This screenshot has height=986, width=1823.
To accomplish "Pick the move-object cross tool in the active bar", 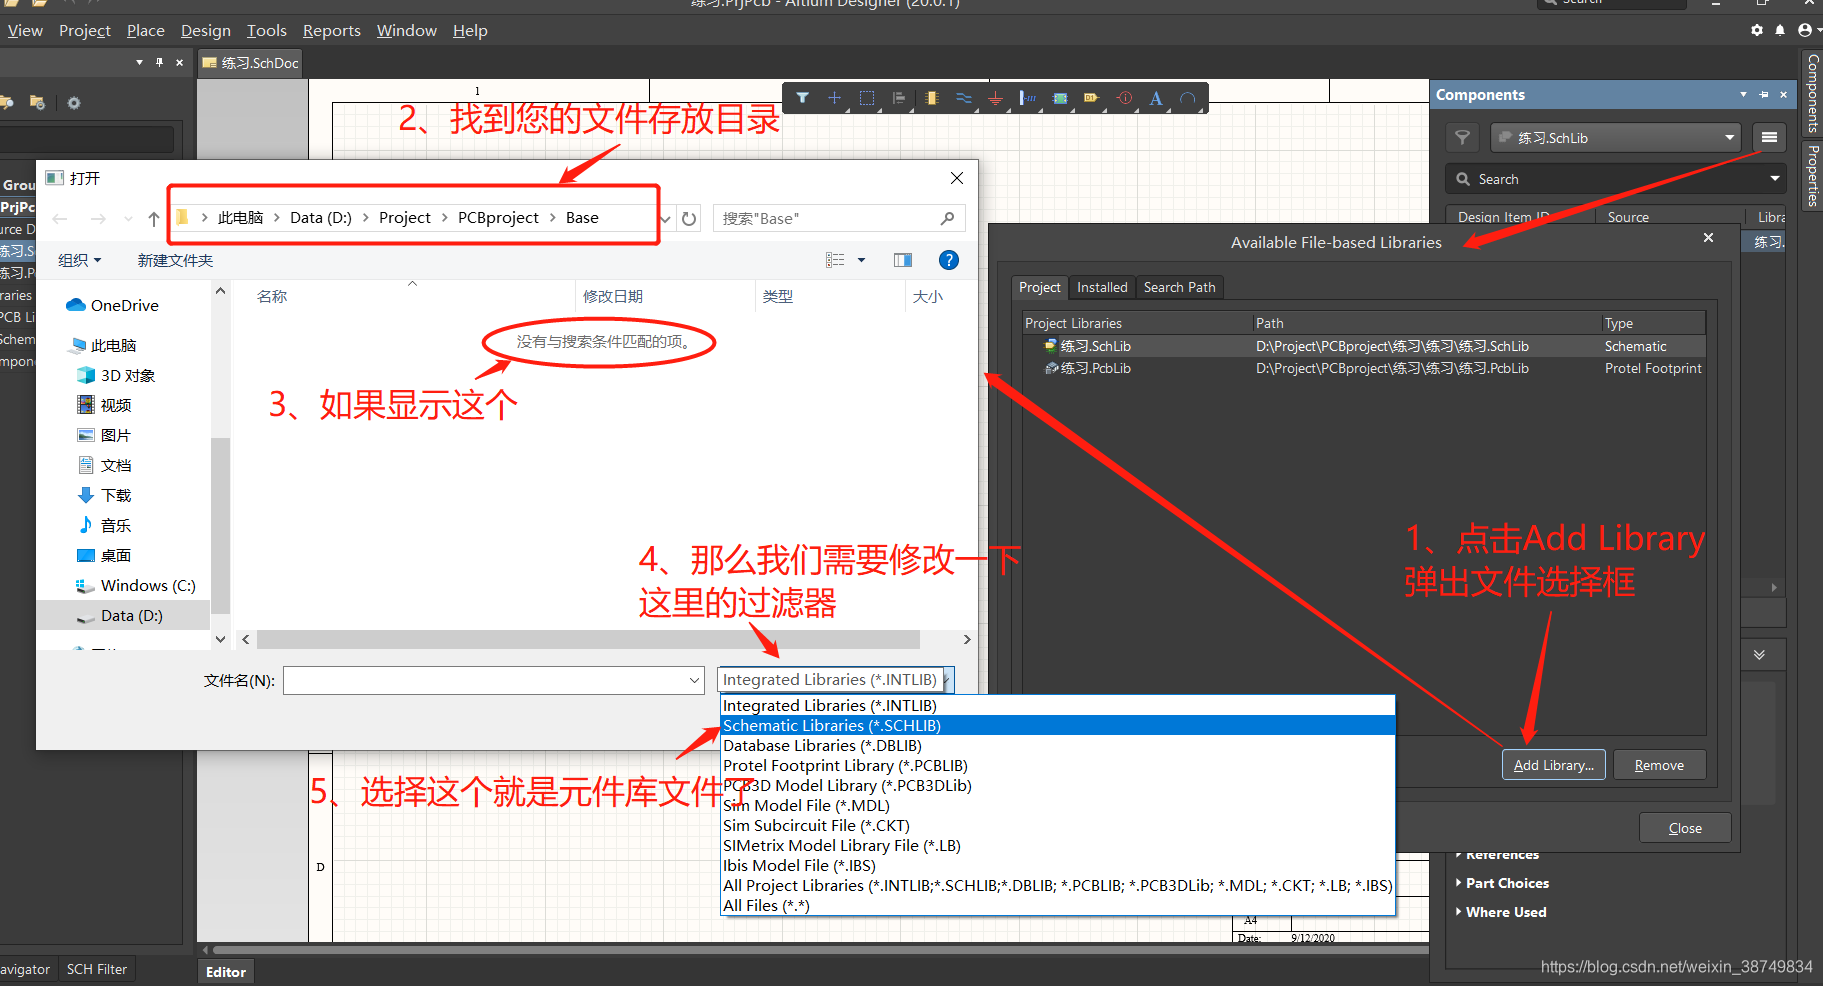I will [x=834, y=98].
